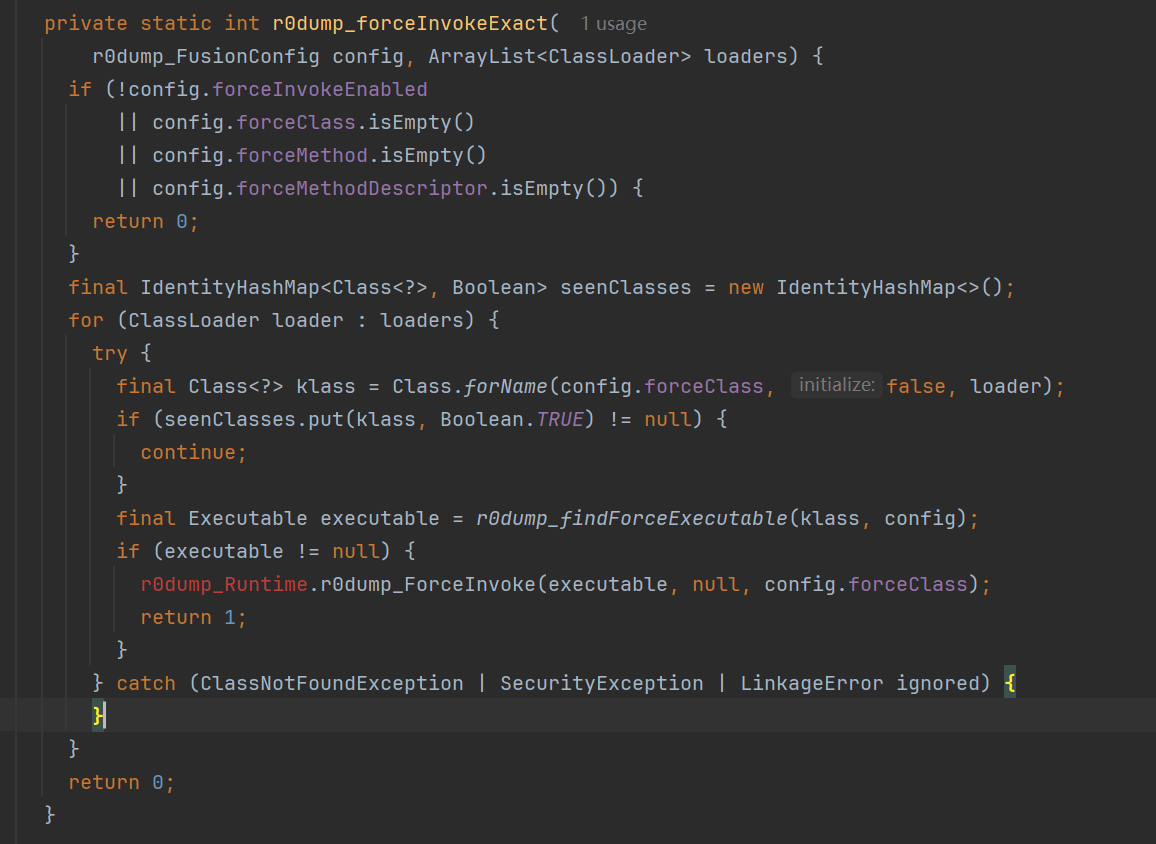Click forceMethod in the if condition
Image resolution: width=1156 pixels, height=844 pixels.
coord(302,156)
